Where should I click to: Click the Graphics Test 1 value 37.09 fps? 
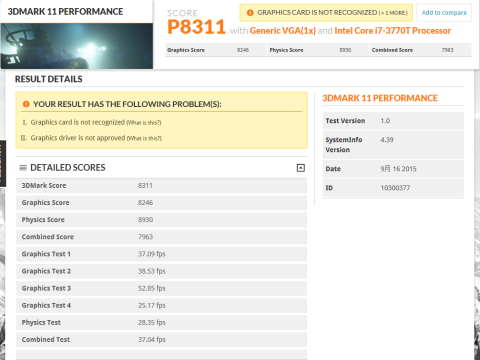pyautogui.click(x=152, y=254)
